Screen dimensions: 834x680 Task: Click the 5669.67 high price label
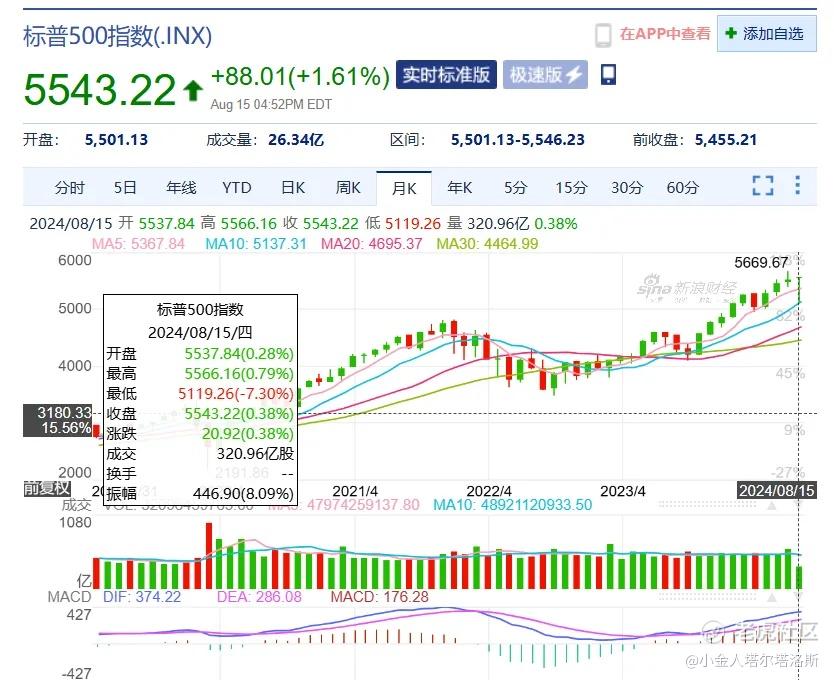point(761,262)
